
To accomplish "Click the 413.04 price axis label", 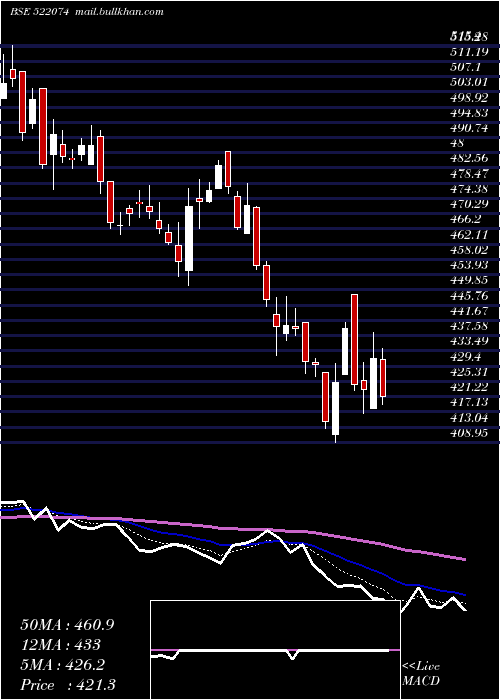I will point(468,417).
